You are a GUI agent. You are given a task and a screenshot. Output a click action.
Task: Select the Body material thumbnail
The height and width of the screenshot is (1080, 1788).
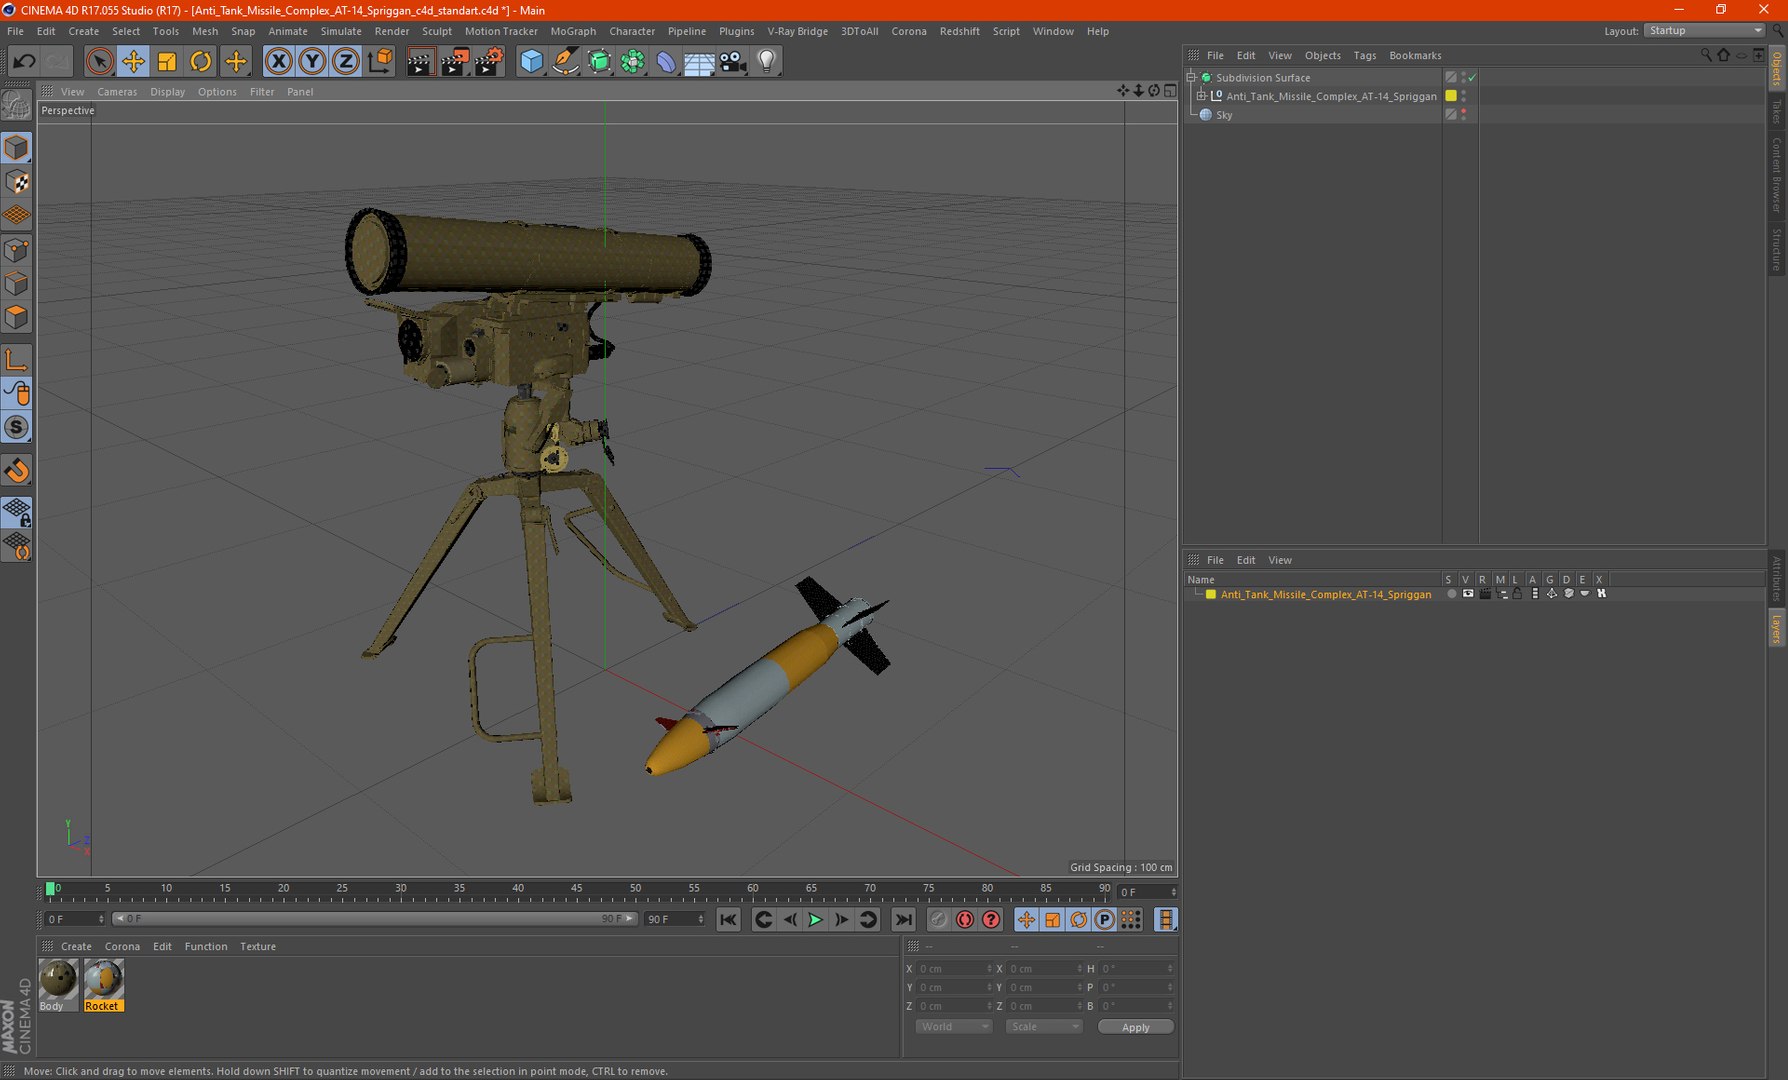pos(58,985)
